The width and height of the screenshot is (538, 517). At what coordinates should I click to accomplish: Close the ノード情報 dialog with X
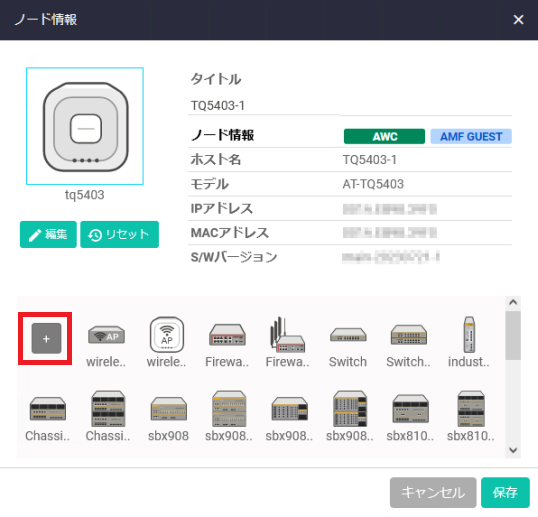click(x=518, y=20)
